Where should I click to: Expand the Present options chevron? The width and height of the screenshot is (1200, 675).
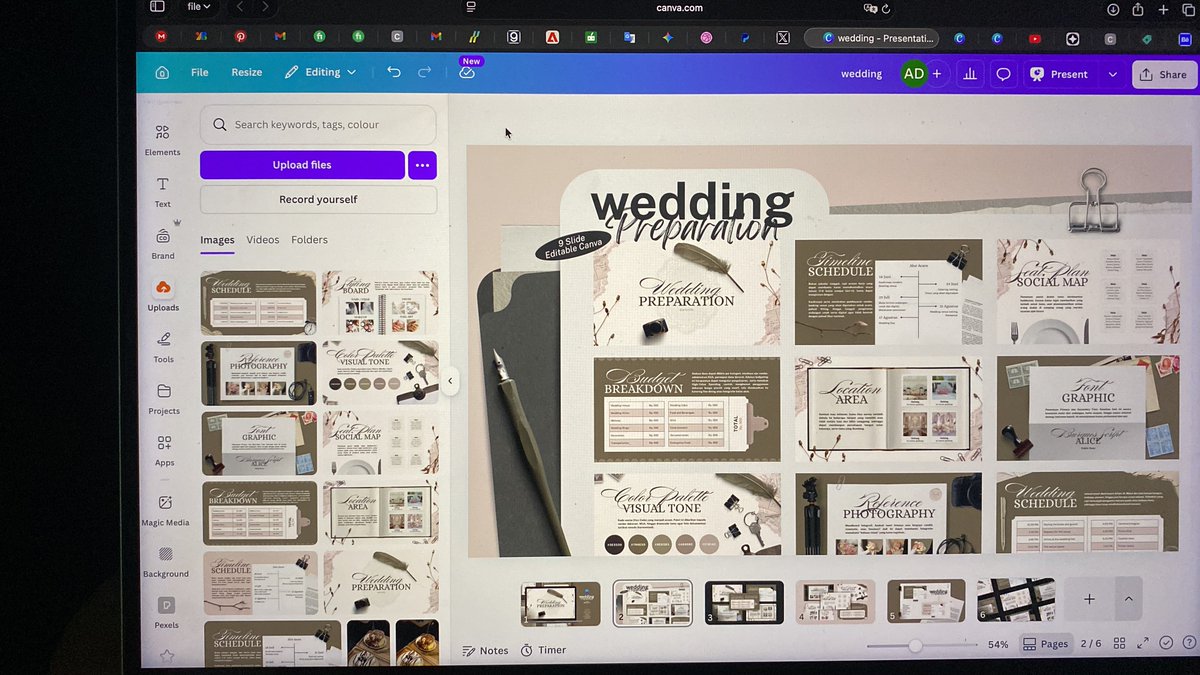(x=1112, y=75)
